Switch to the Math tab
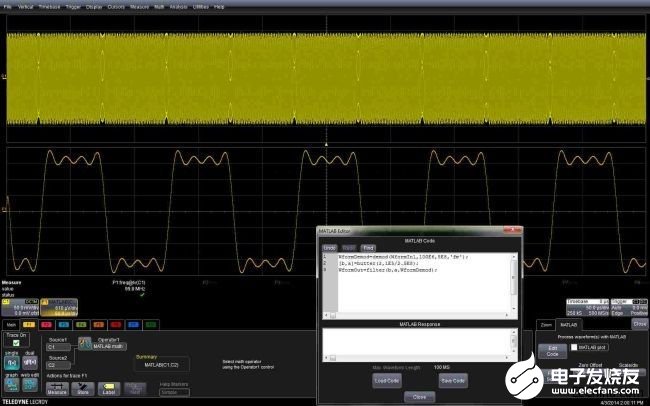Image resolution: width=650 pixels, height=406 pixels. [11, 325]
